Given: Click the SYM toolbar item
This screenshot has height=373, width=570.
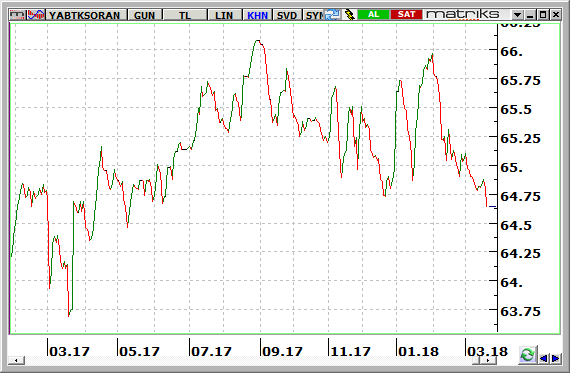Looking at the screenshot, I should point(314,15).
